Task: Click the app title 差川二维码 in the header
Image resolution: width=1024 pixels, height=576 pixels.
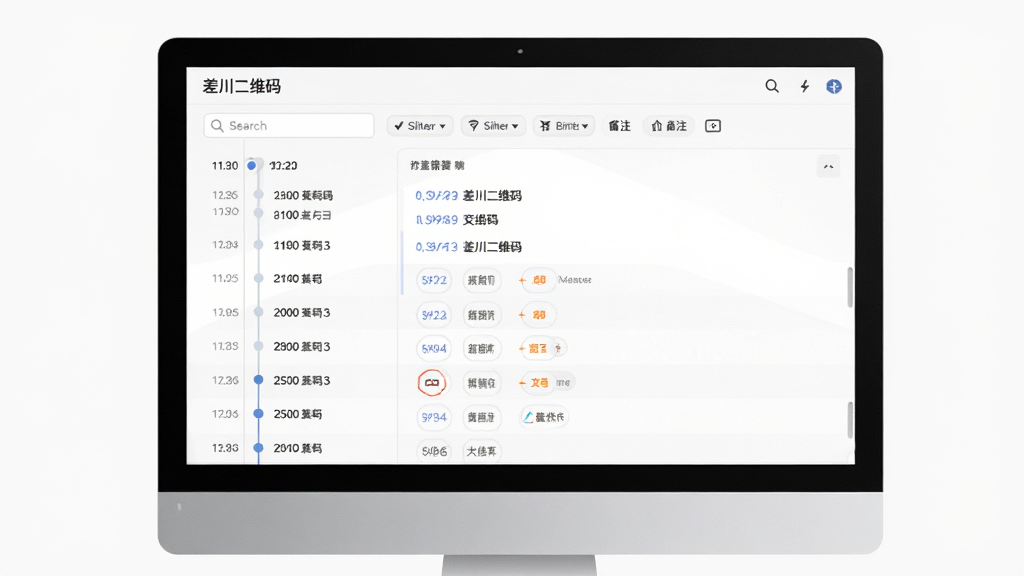Action: pos(242,86)
